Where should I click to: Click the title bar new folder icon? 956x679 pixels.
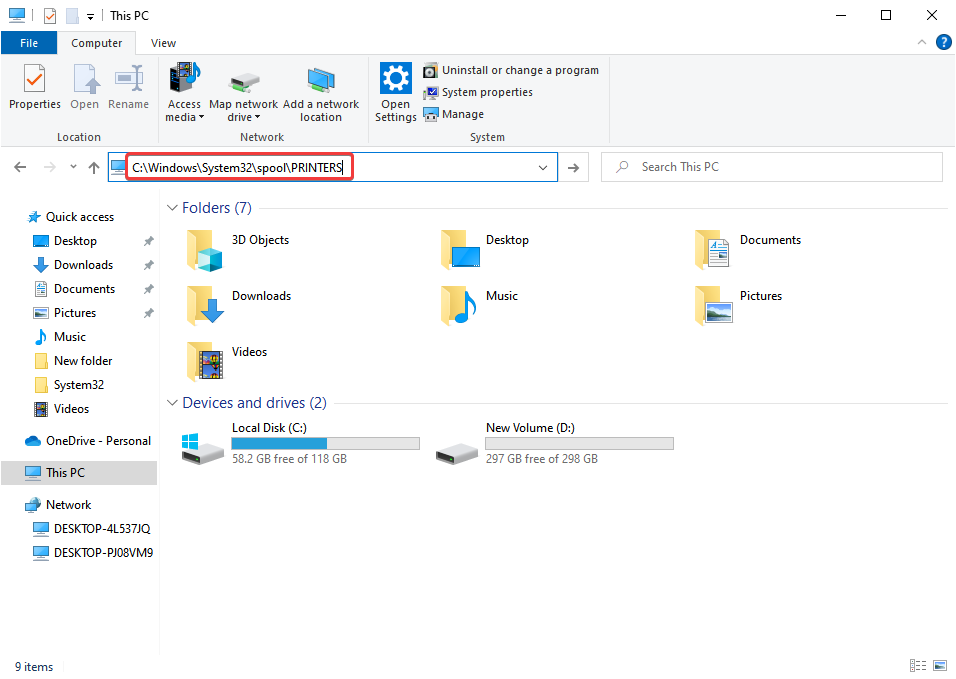point(72,15)
